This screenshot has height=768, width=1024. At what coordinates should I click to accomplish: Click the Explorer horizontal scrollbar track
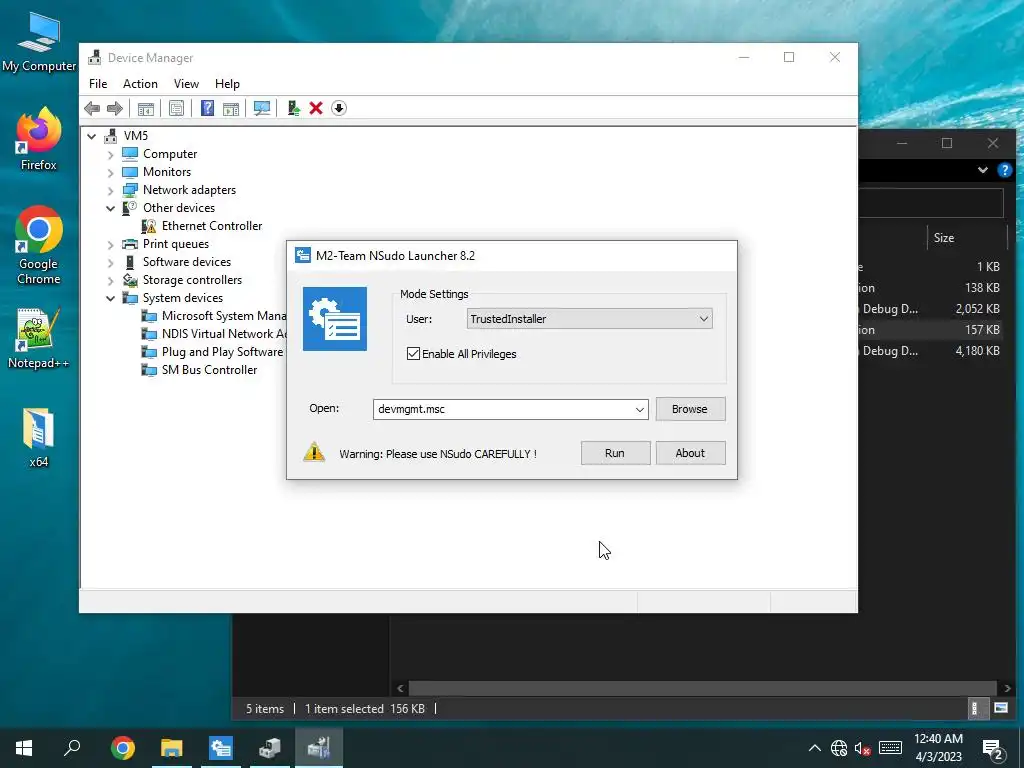[702, 688]
